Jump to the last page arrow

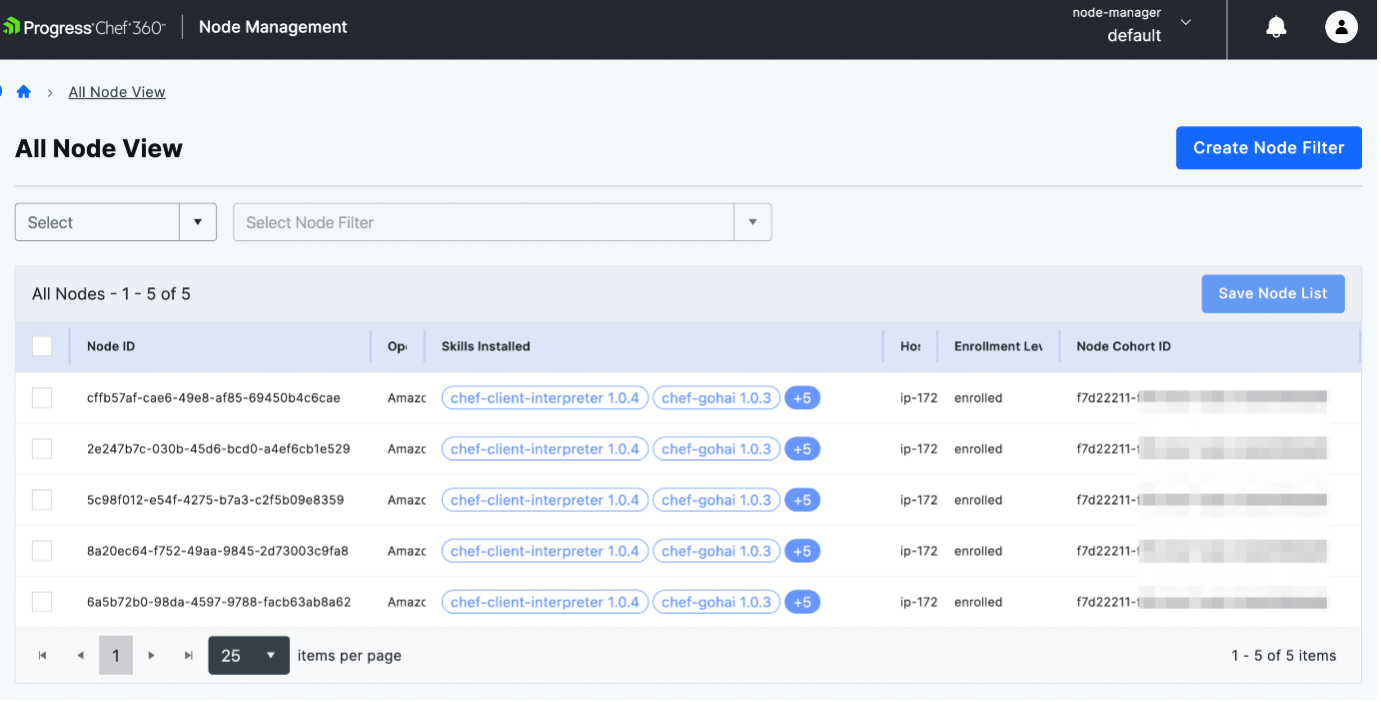pyautogui.click(x=189, y=656)
